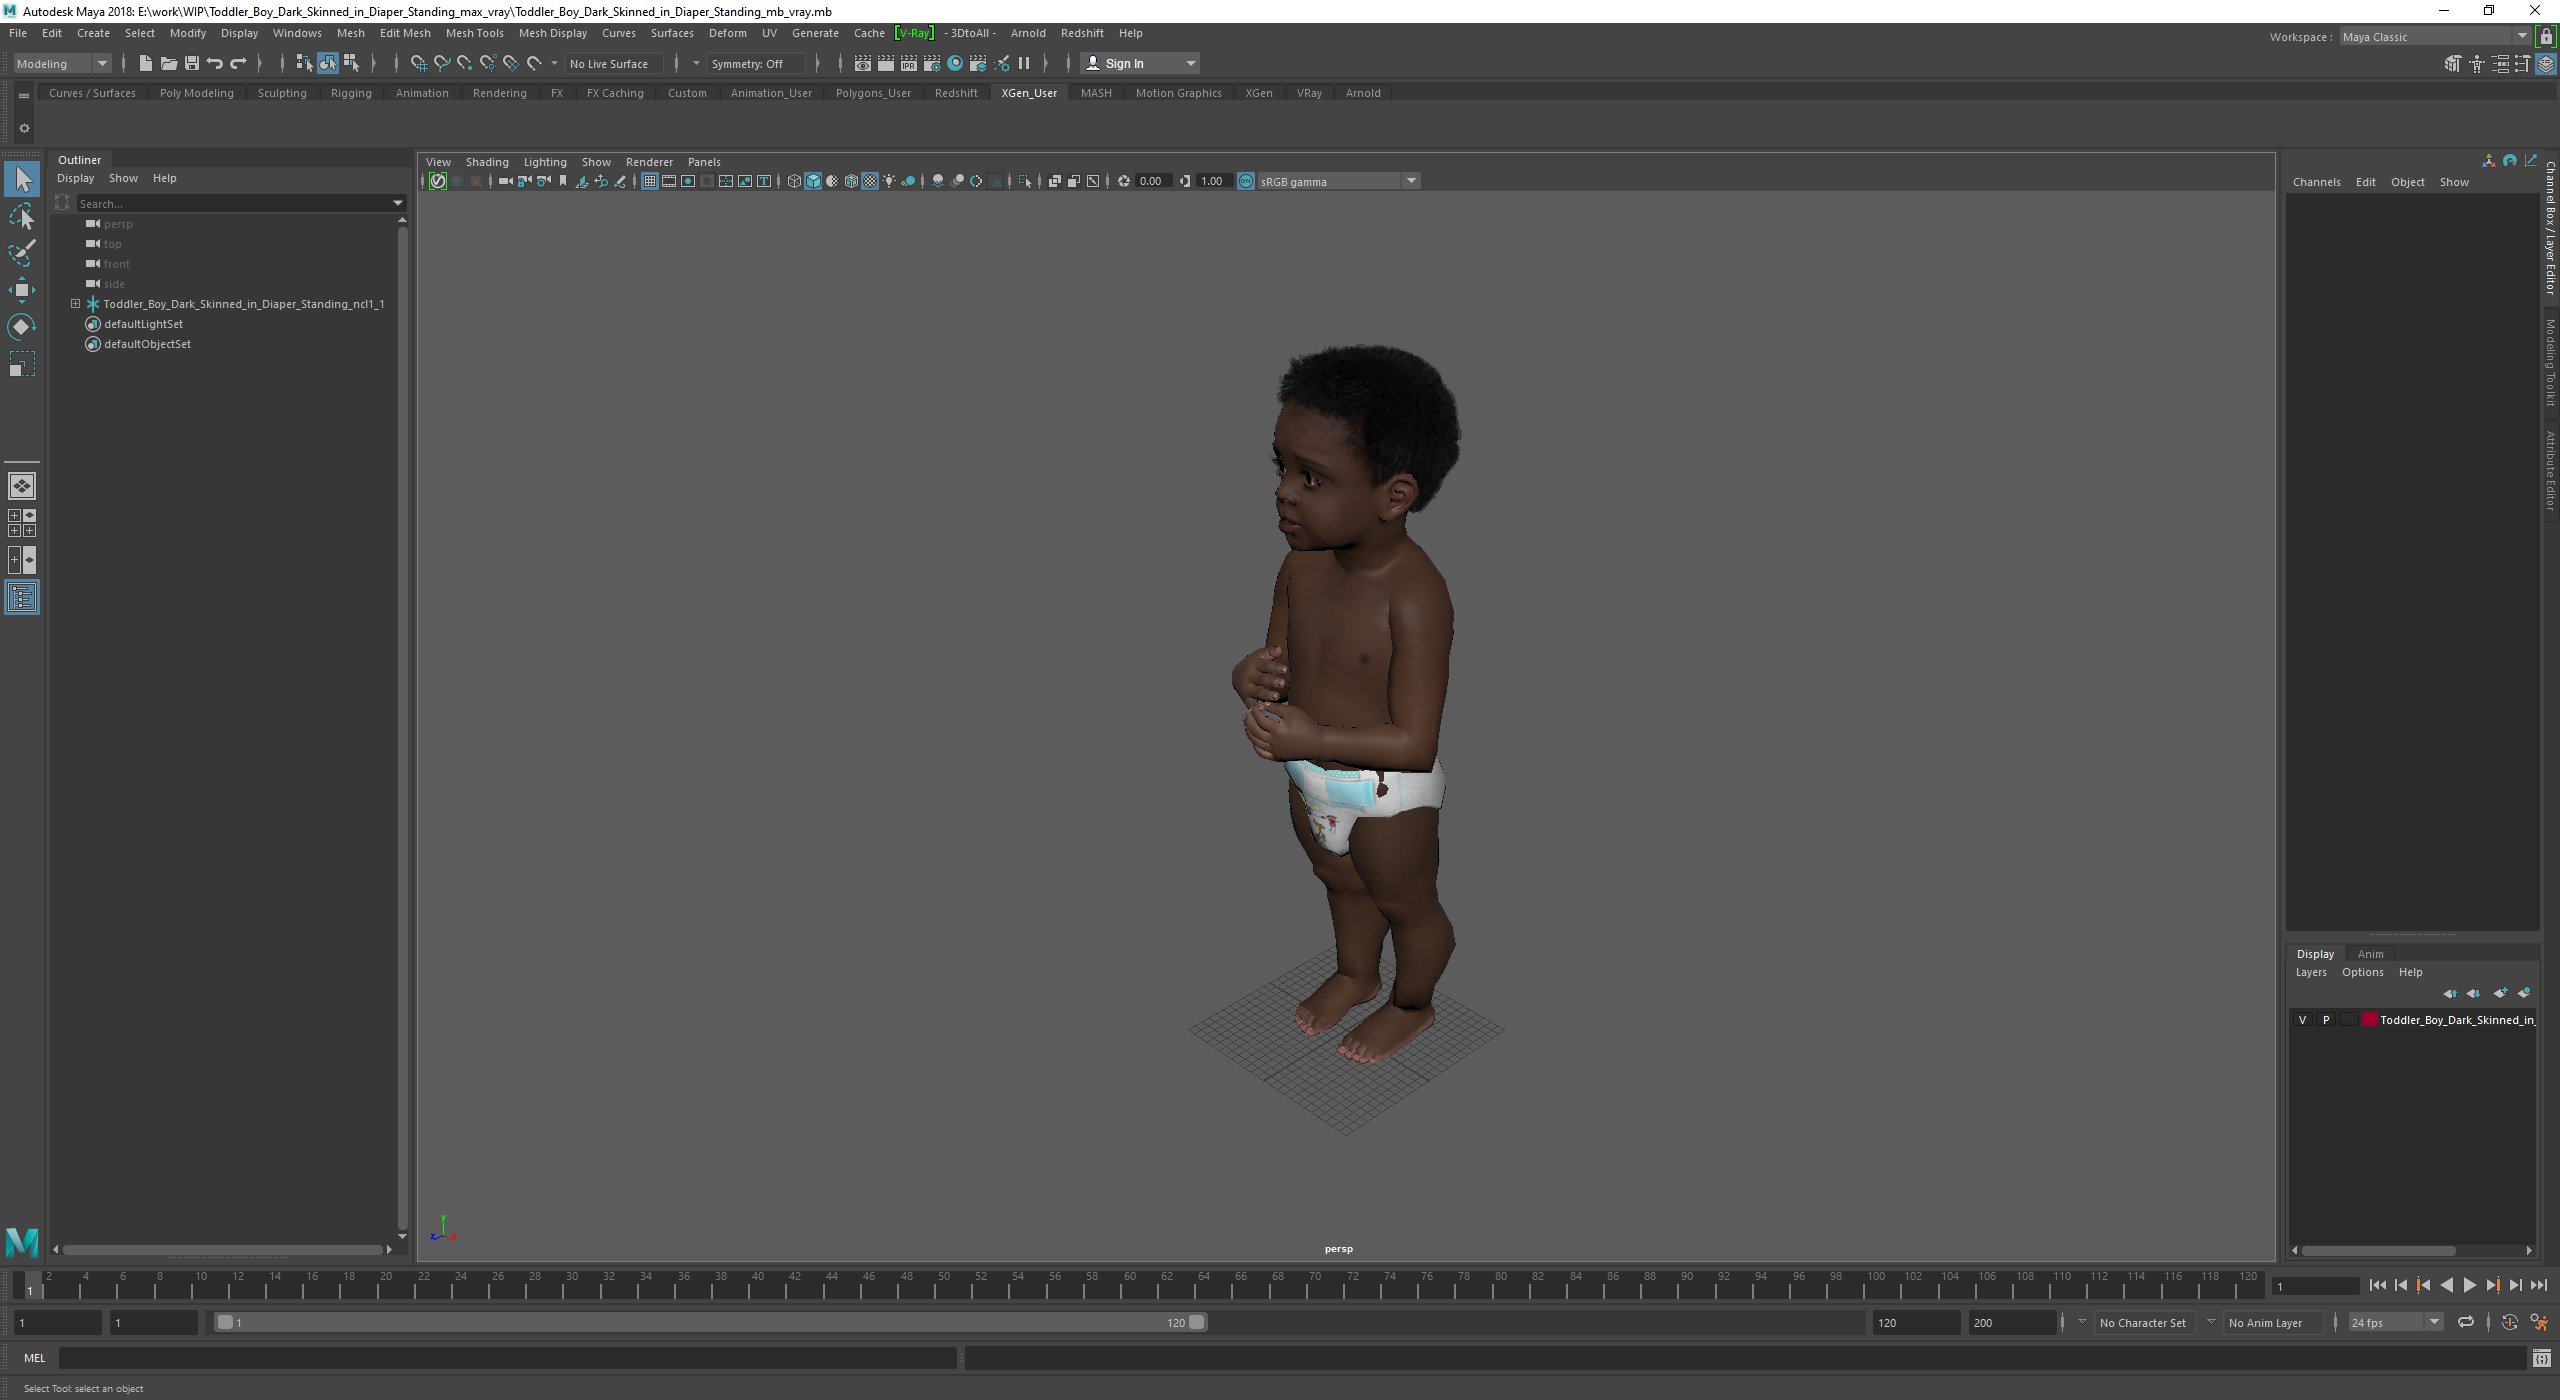
Task: Expand the Toddler_Boy_Dark_Skinned node in the Outliner
Action: [75, 303]
